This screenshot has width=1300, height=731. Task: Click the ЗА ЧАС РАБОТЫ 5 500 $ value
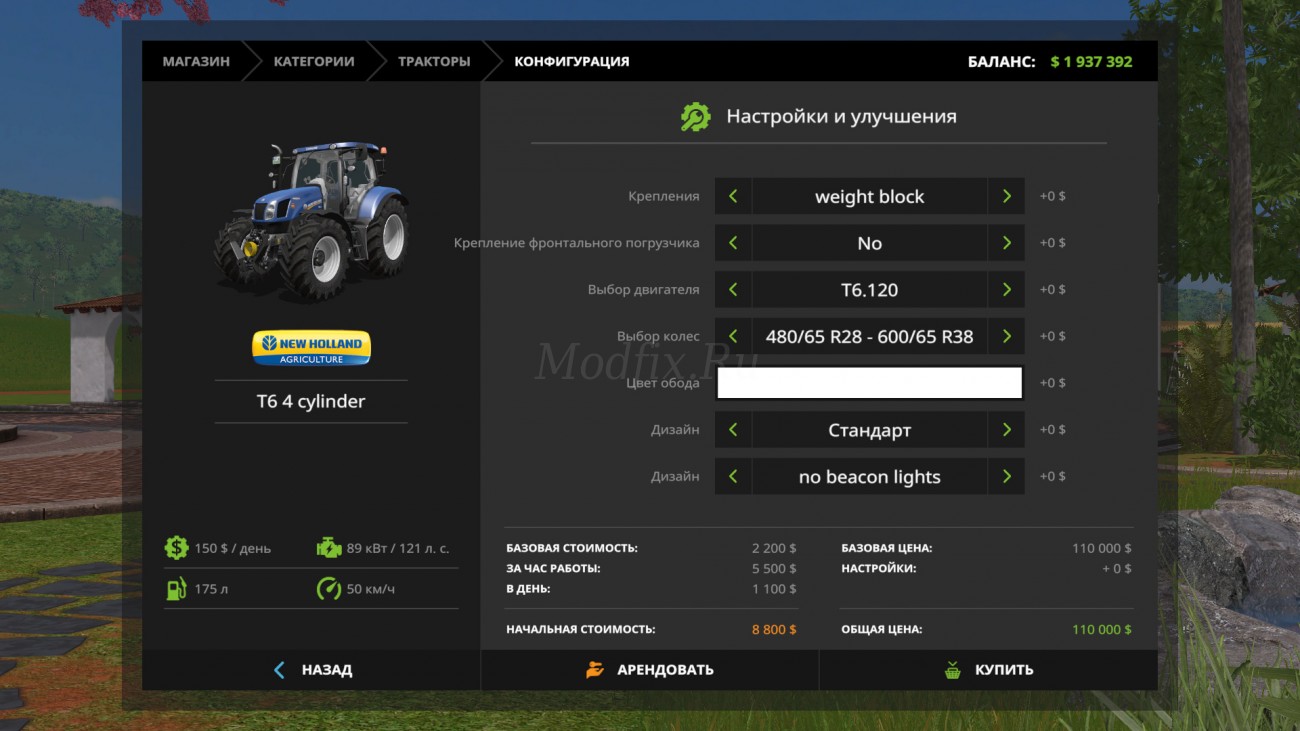pos(774,568)
